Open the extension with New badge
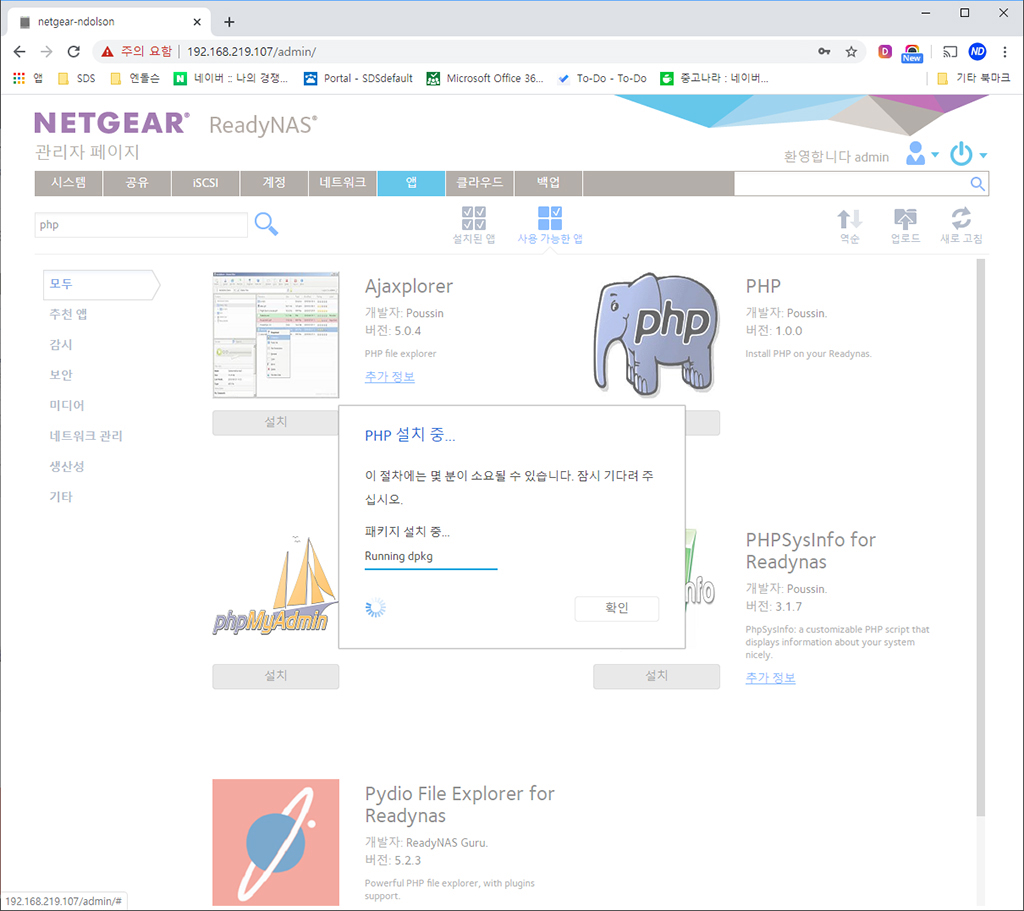This screenshot has height=911, width=1024. point(912,53)
